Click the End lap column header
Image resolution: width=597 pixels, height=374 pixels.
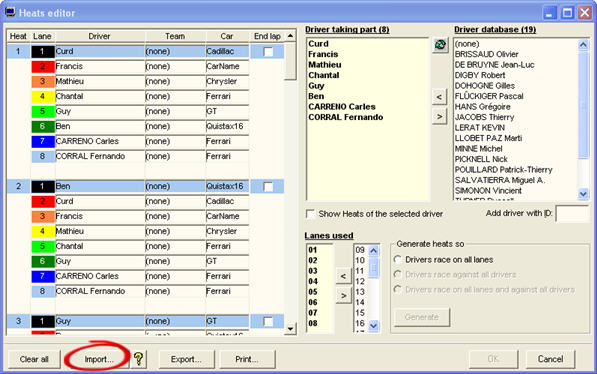[267, 36]
